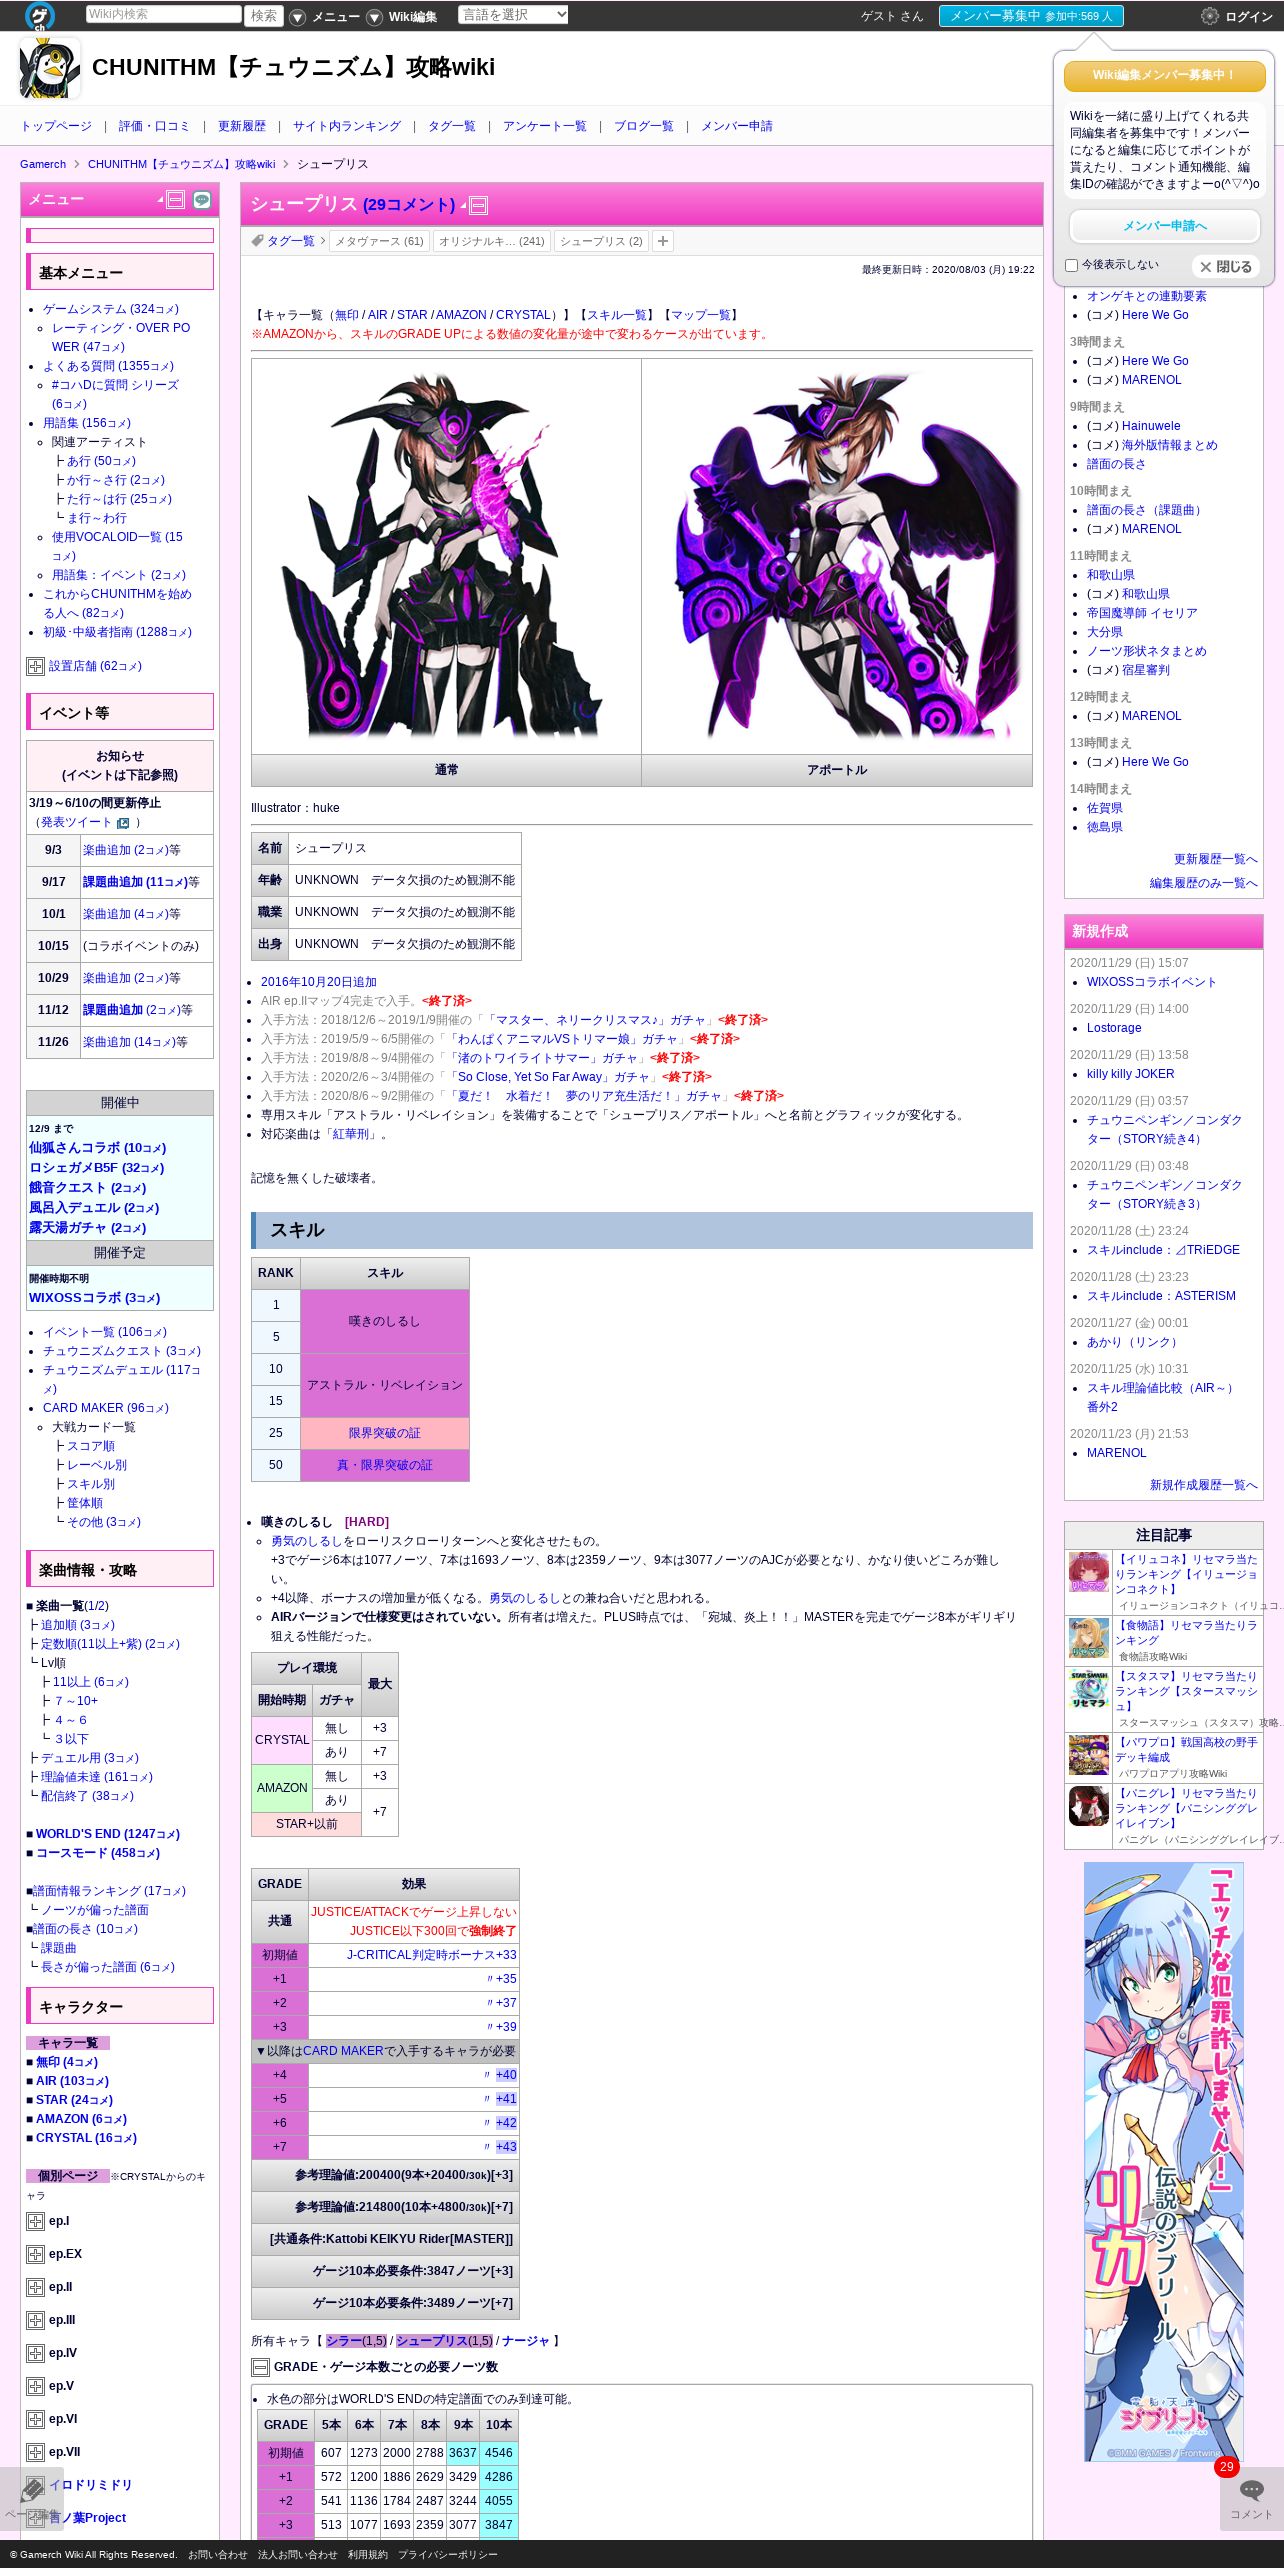1284x2568 pixels.
Task: Open sidebar comment bubble icon next to メニュー
Action: point(202,200)
